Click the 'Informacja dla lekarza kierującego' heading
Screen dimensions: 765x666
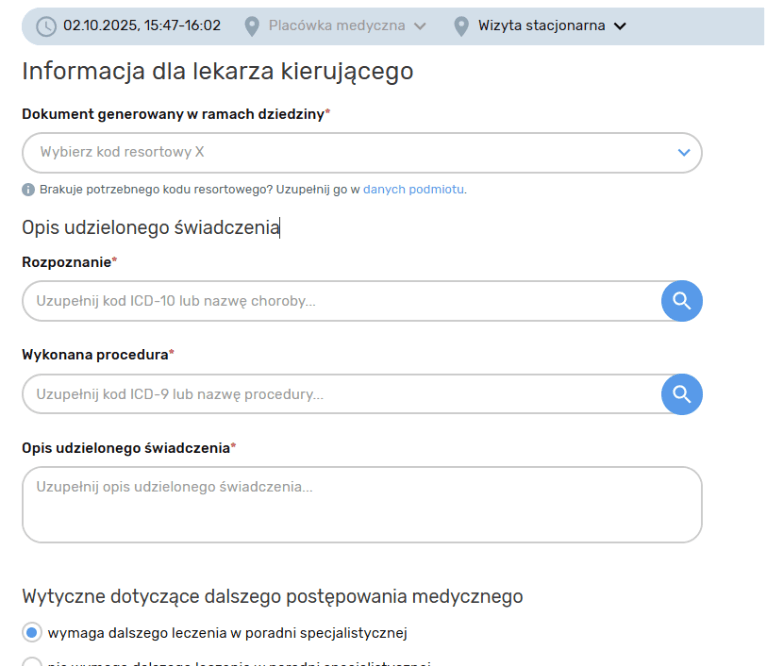(217, 72)
